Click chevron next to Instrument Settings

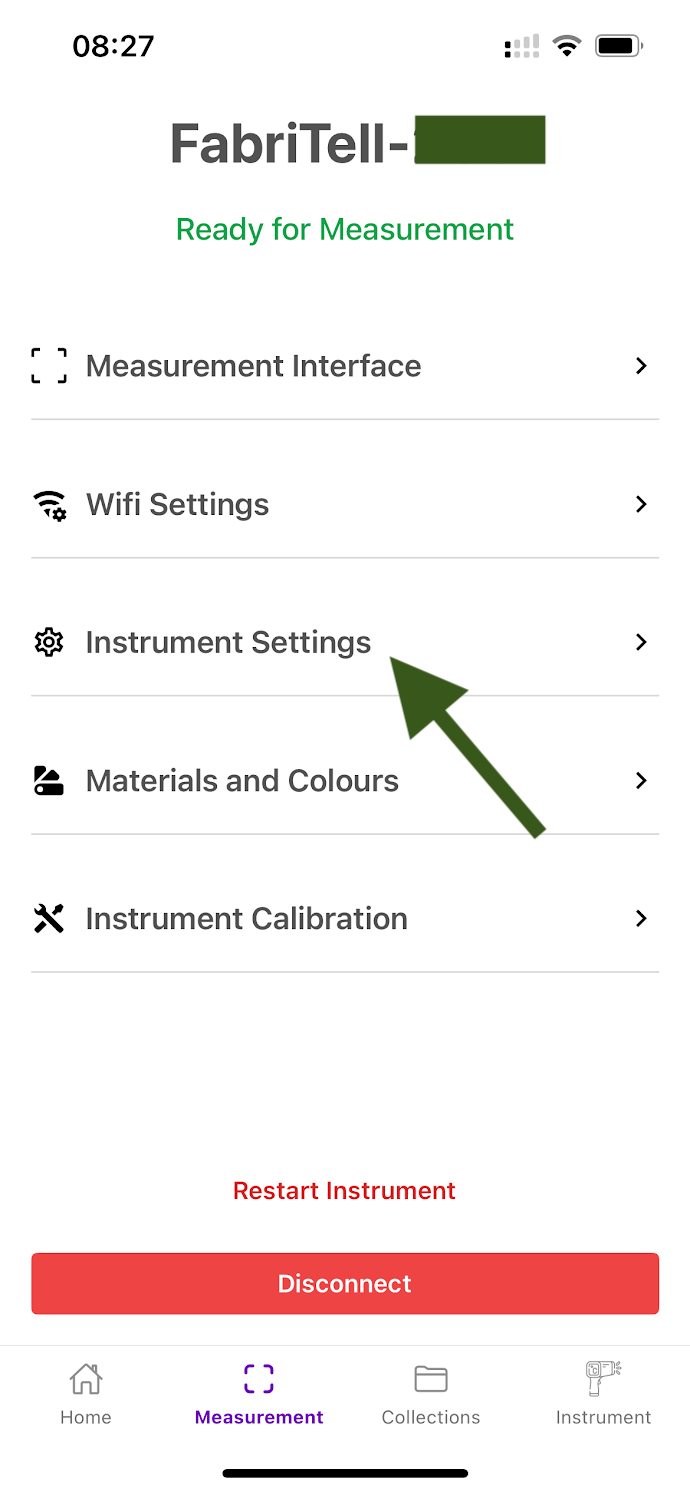[642, 642]
